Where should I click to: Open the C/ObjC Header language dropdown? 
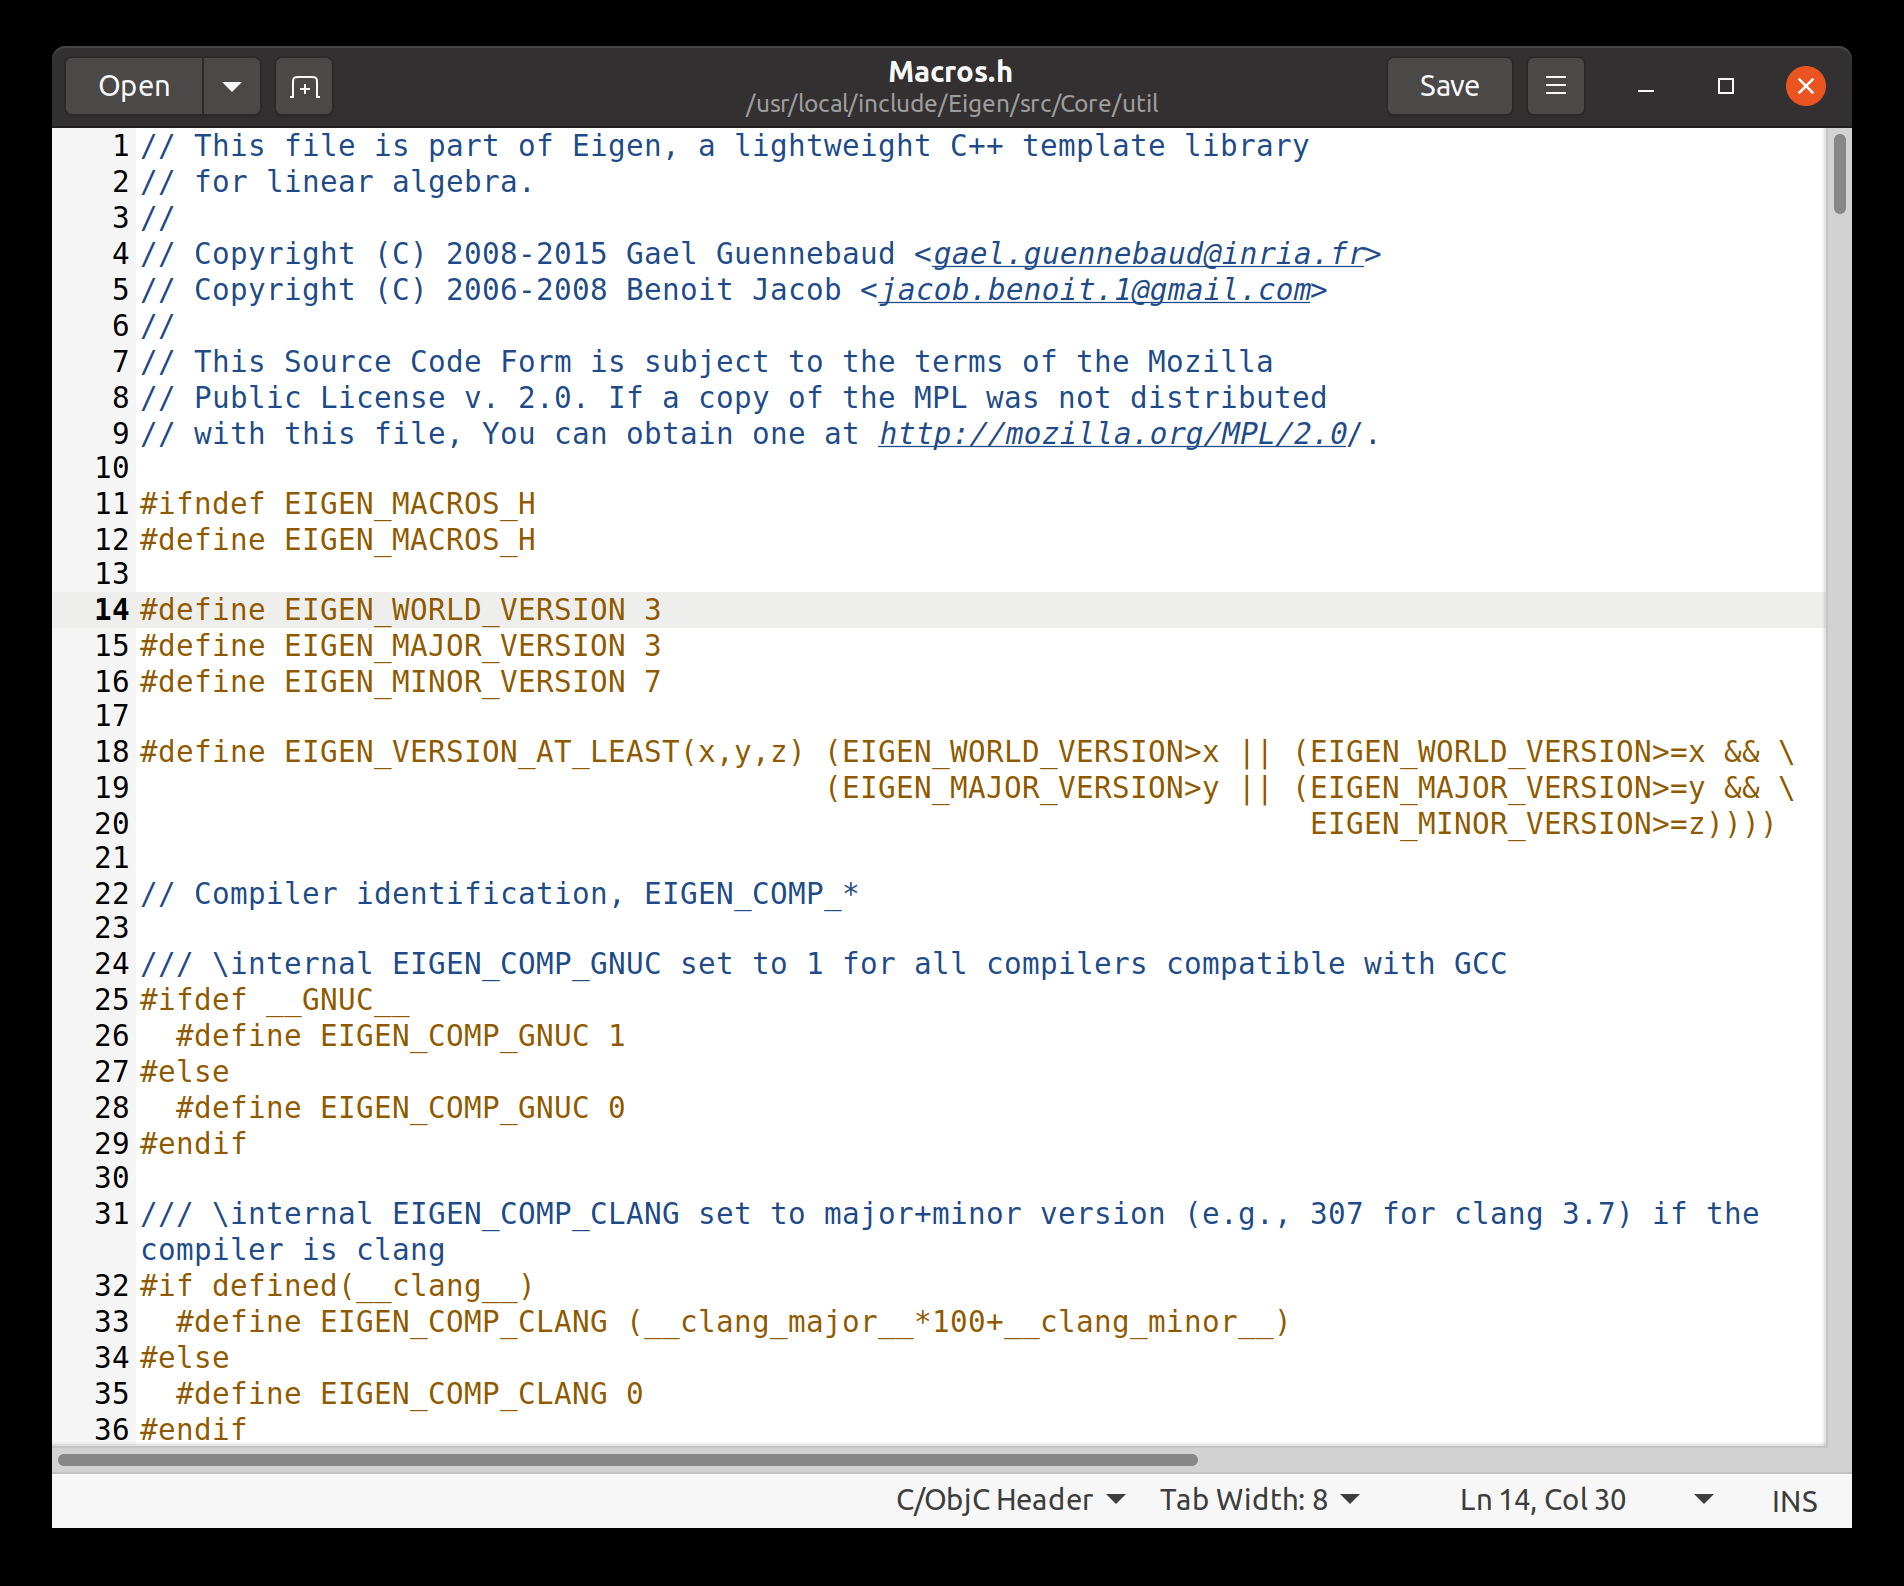coord(1010,1499)
